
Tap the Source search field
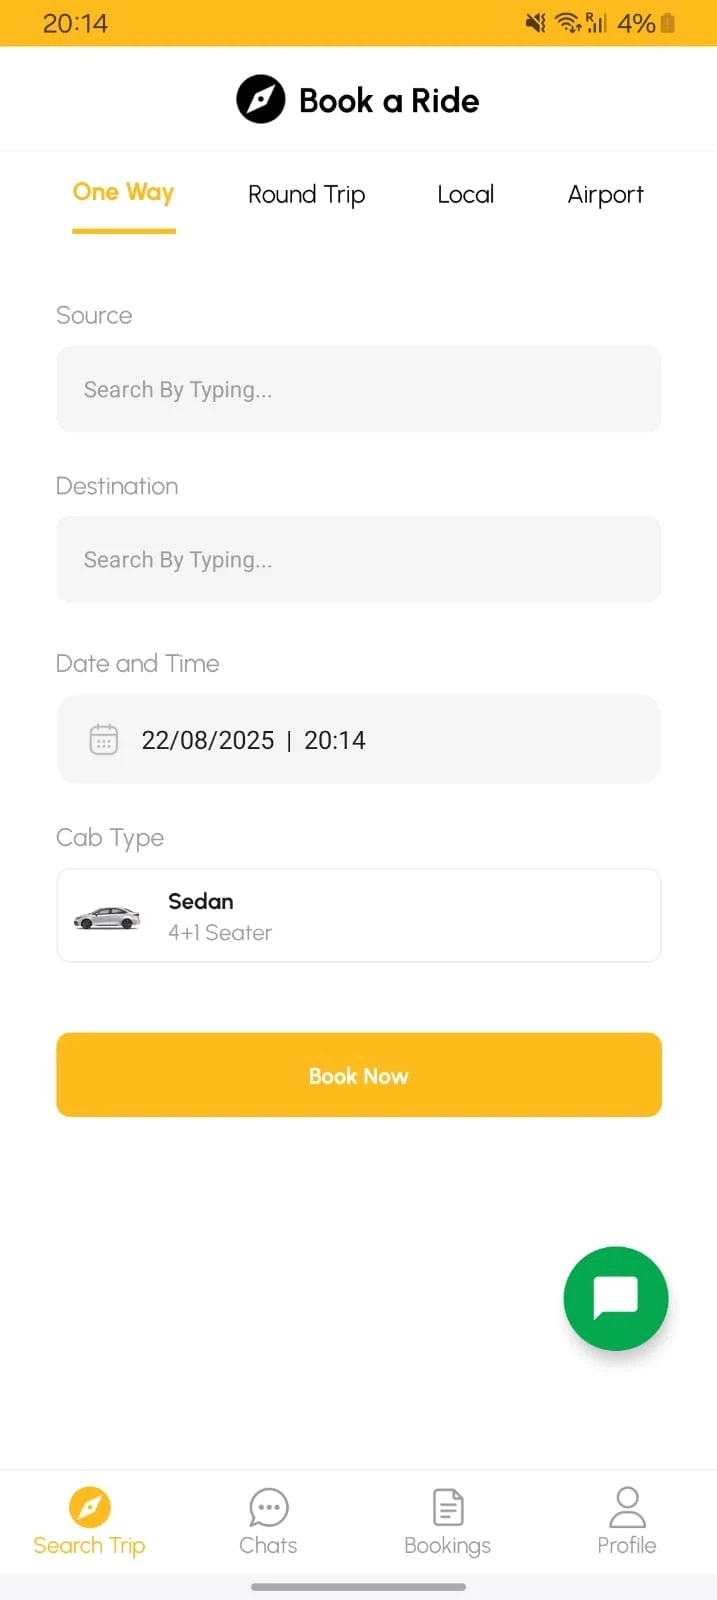tap(359, 389)
